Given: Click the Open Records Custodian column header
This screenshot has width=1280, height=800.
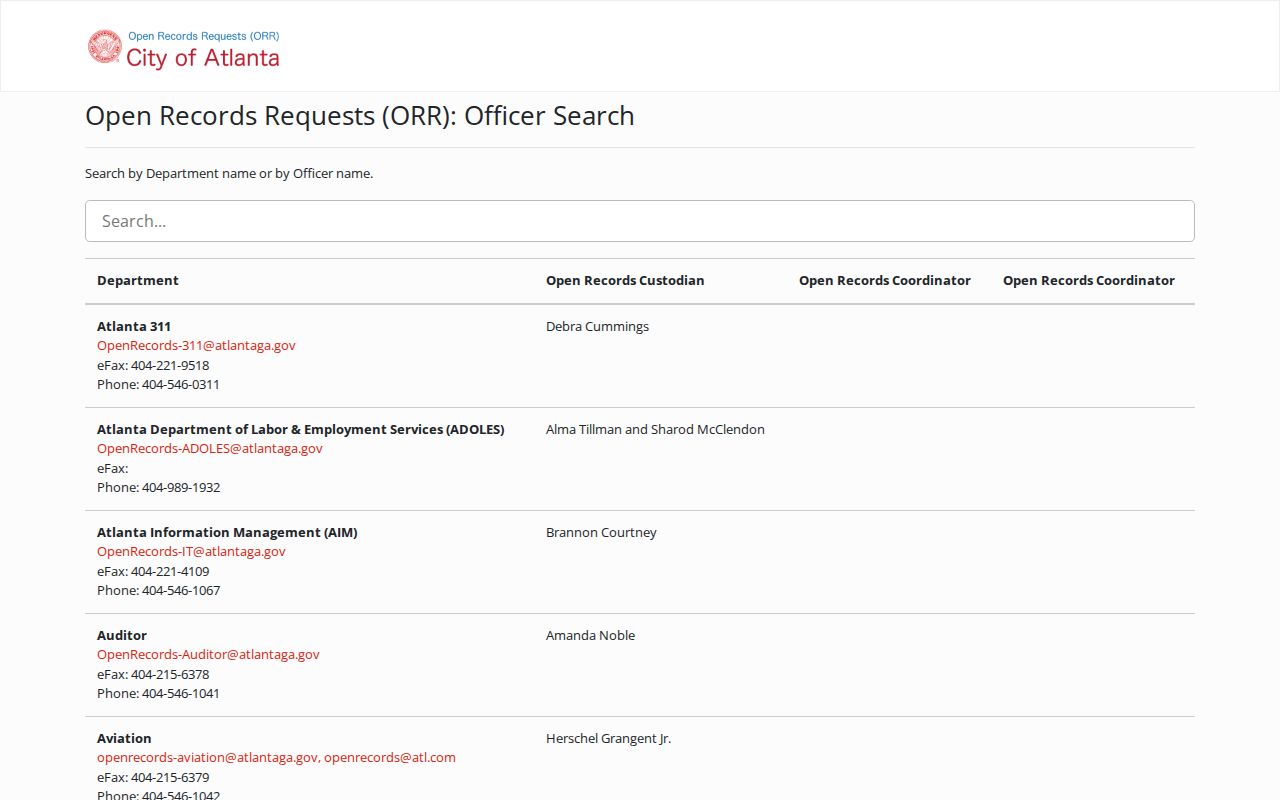Looking at the screenshot, I should pos(625,280).
